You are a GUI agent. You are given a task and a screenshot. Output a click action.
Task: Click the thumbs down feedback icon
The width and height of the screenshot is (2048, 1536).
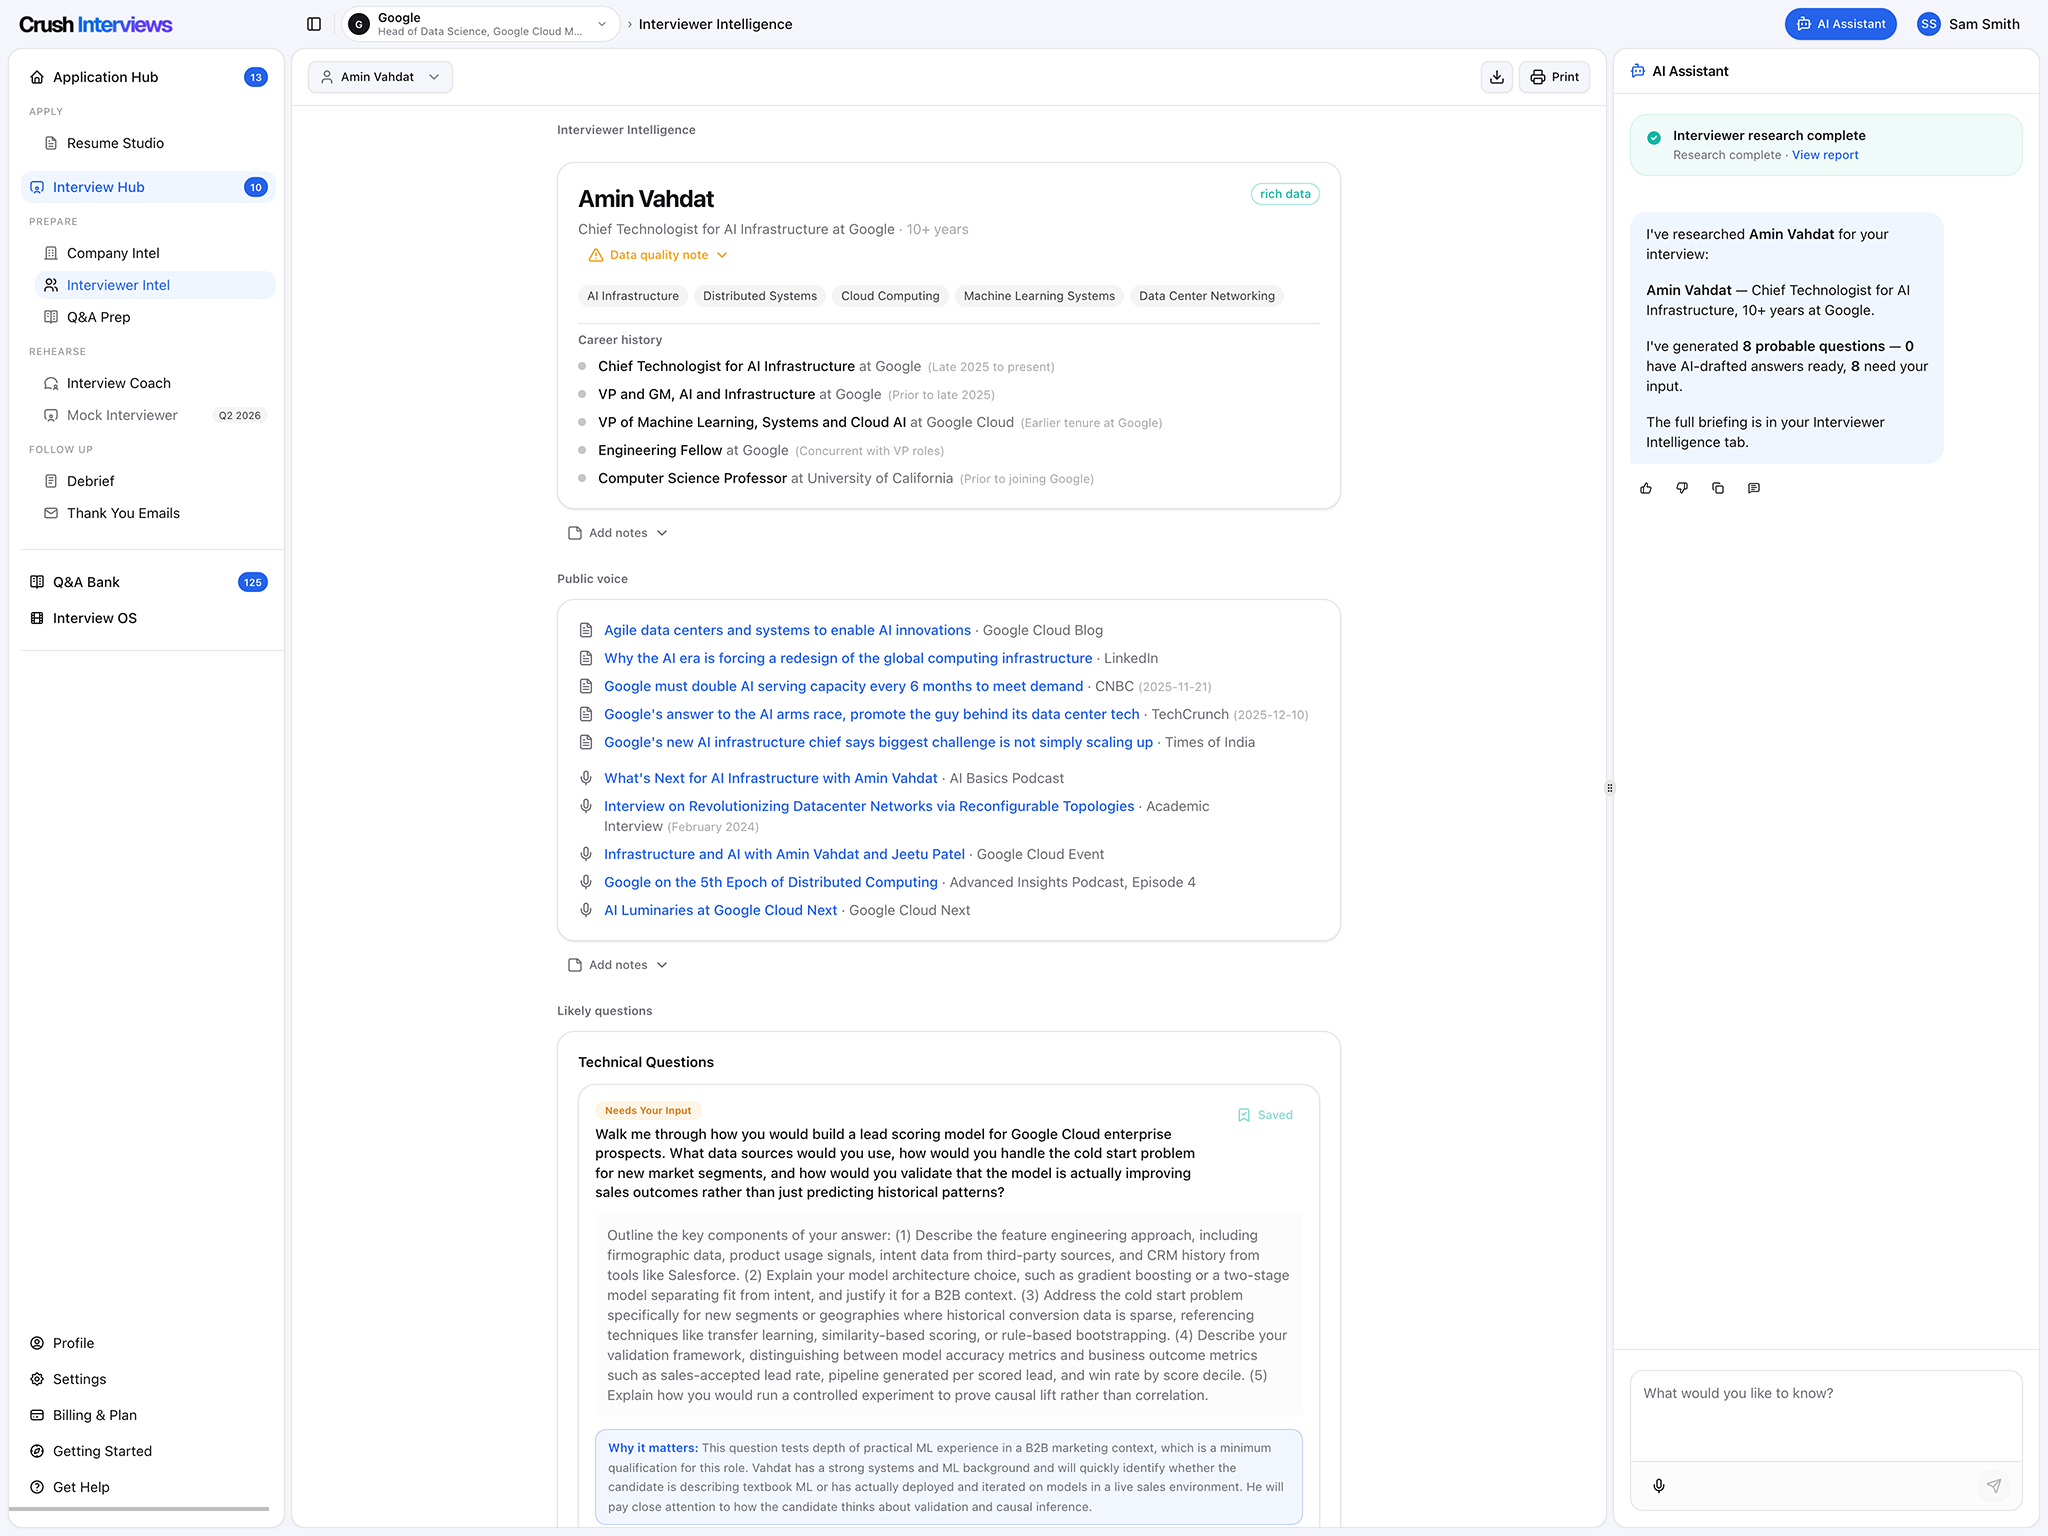(x=1682, y=488)
